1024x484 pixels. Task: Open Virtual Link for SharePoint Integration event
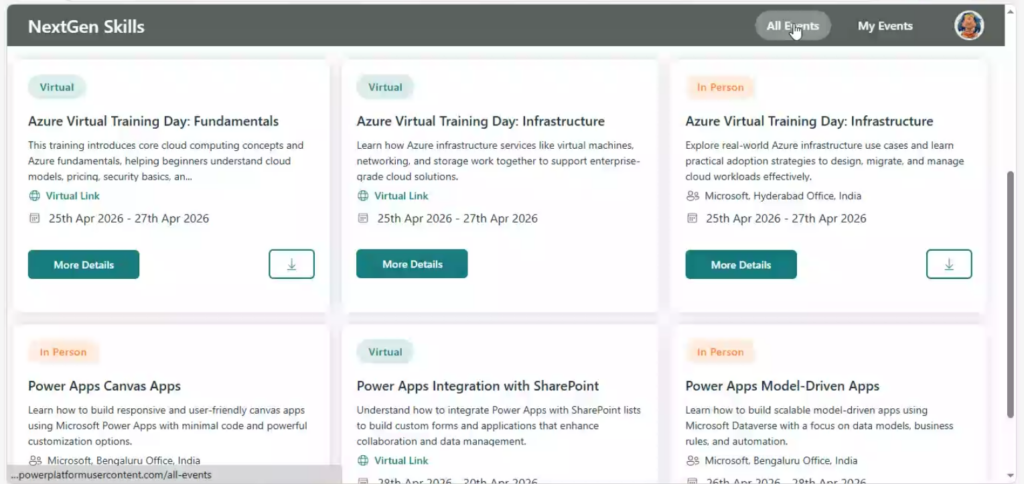(401, 461)
